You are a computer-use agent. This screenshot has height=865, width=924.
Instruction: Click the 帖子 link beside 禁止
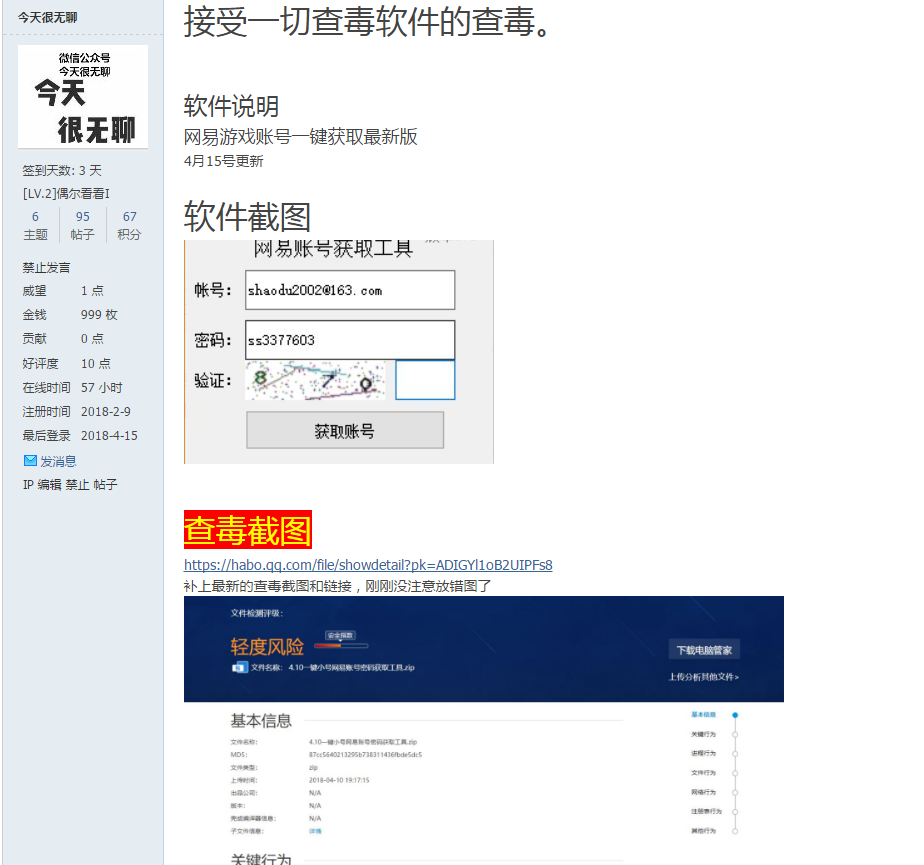coord(105,484)
